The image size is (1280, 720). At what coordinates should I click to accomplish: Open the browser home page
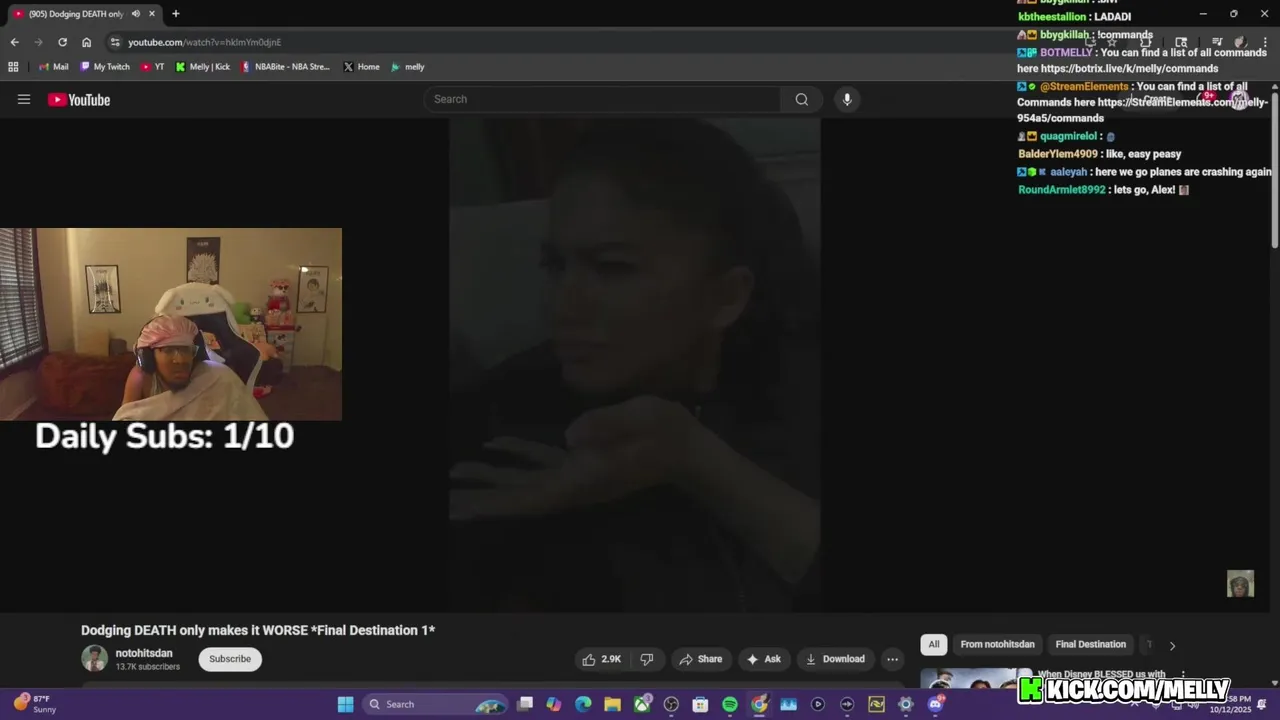86,42
